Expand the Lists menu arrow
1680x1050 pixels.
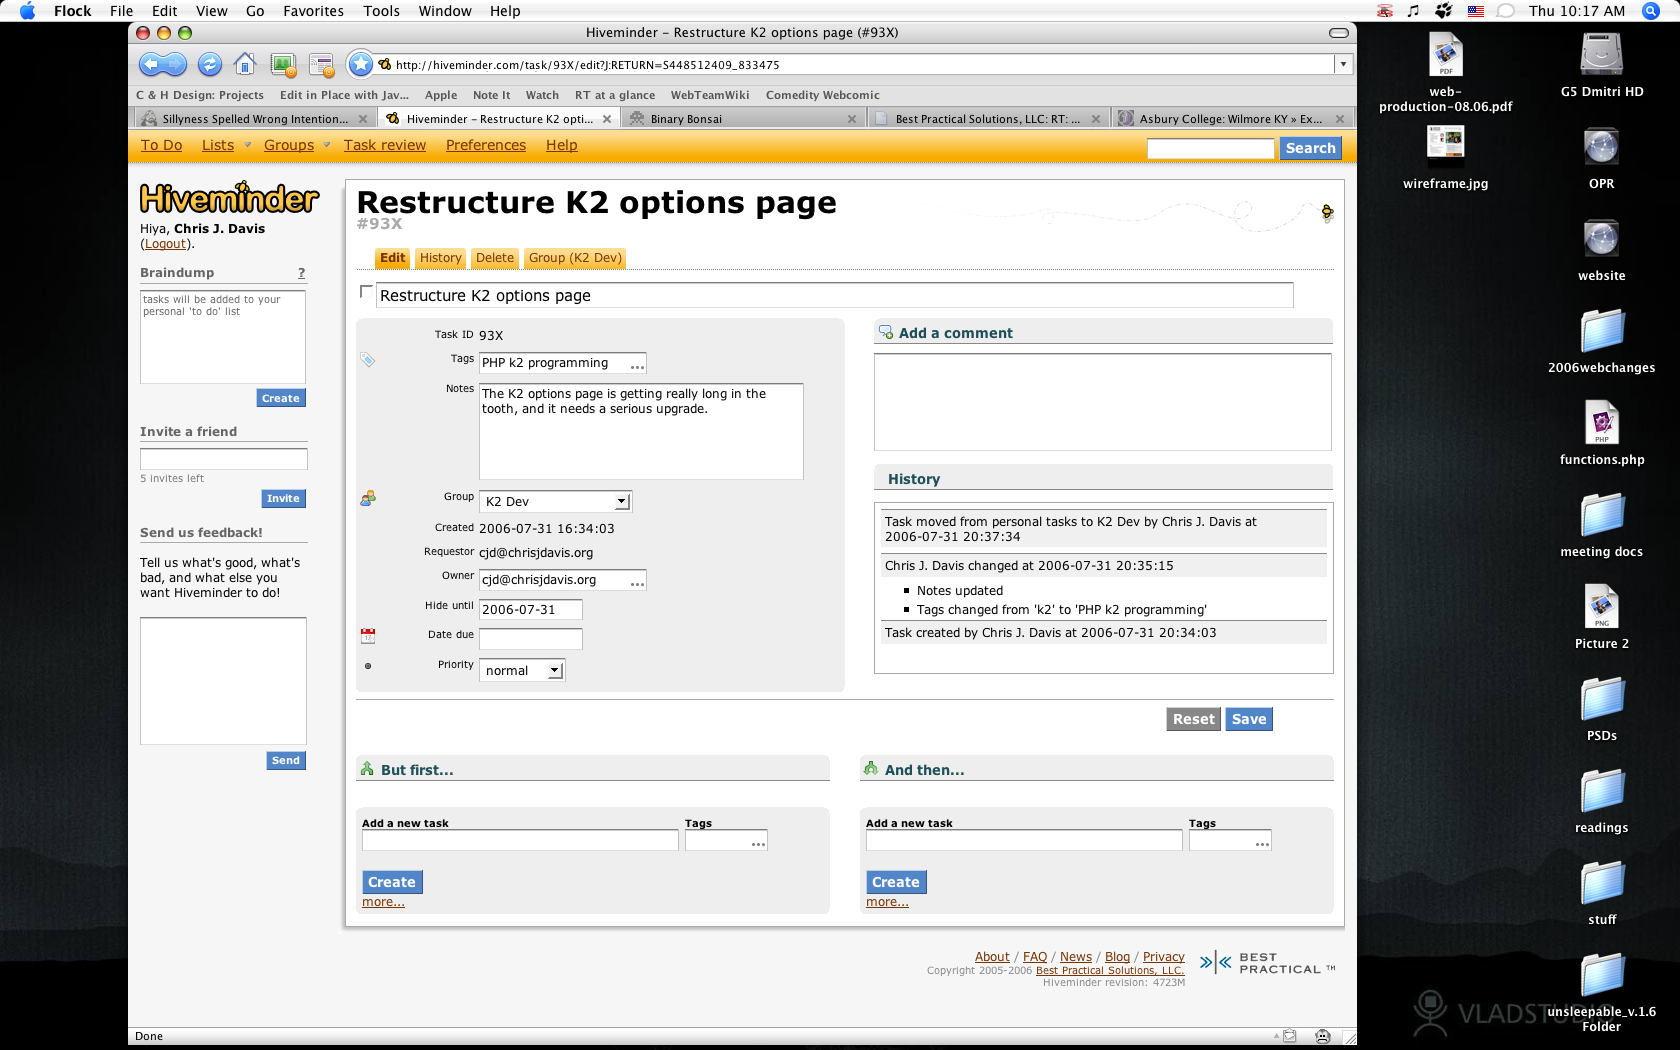point(248,145)
